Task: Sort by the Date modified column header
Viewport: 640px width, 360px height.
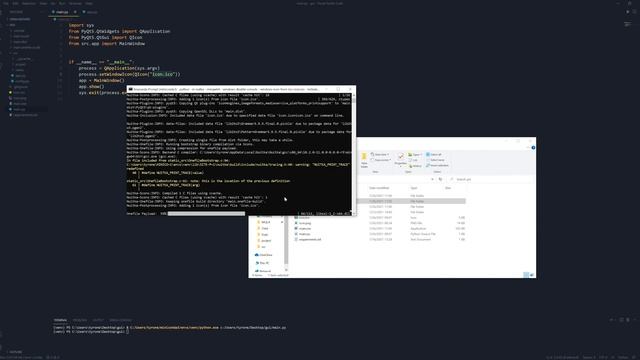Action: [x=379, y=188]
